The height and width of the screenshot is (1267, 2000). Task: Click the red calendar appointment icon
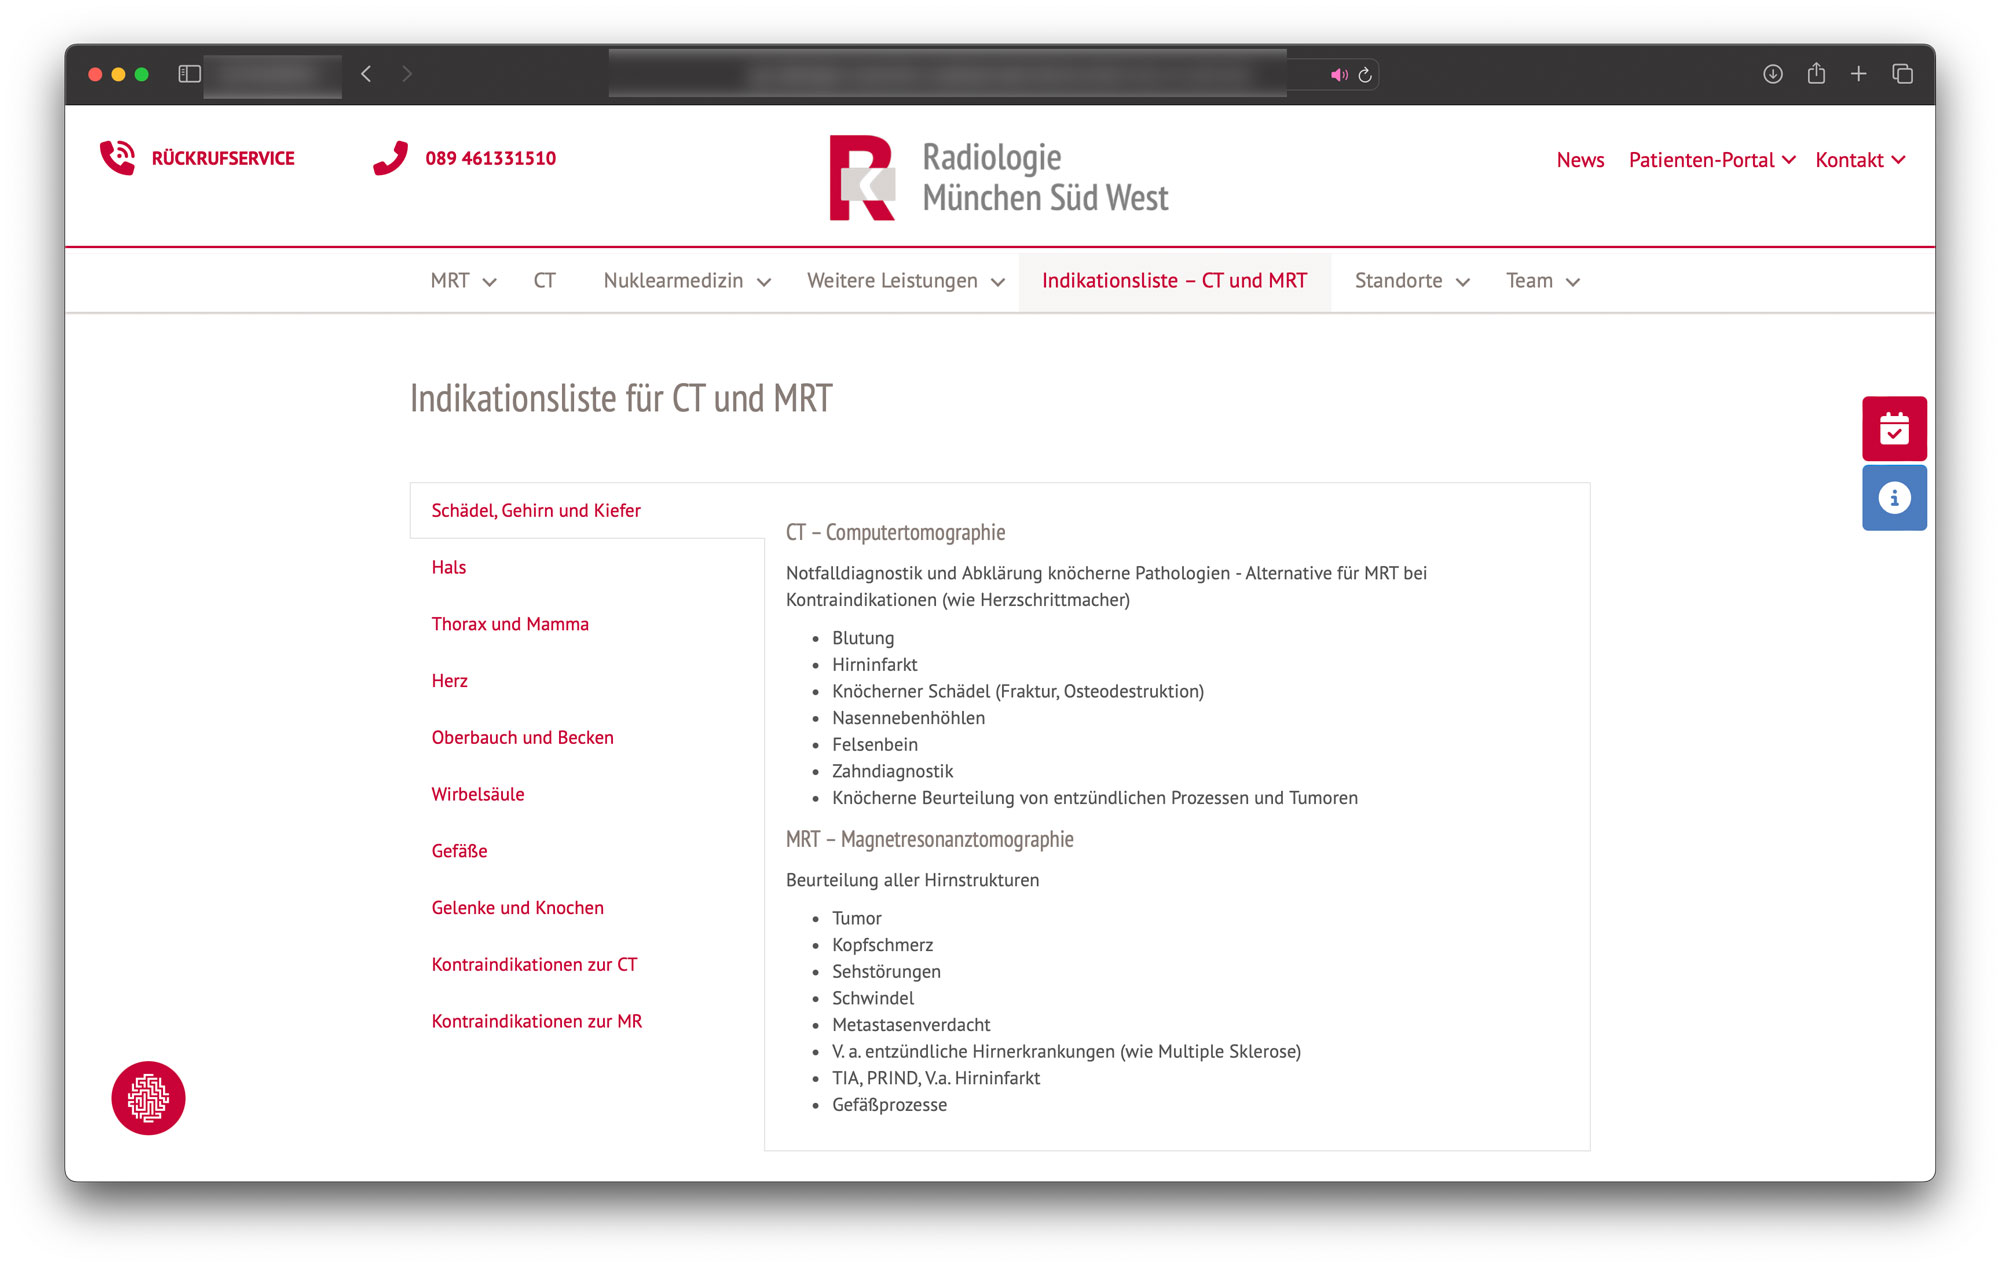pos(1893,429)
